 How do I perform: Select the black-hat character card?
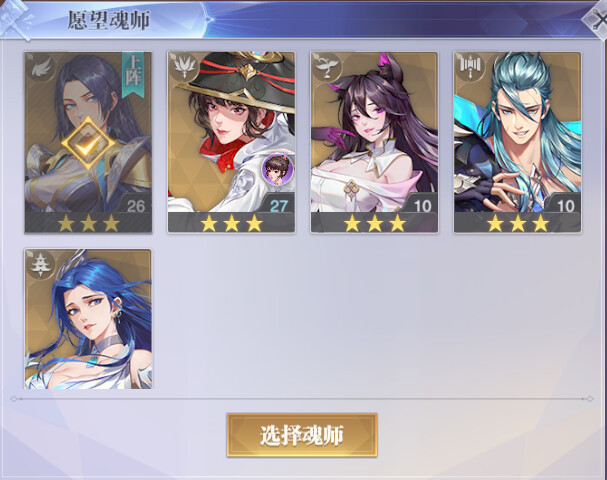[x=231, y=142]
